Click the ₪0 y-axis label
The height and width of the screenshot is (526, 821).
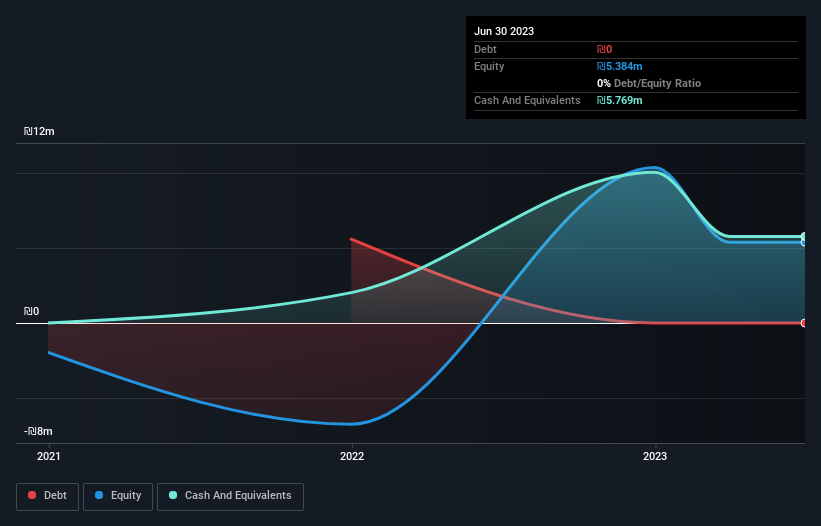pyautogui.click(x=31, y=311)
